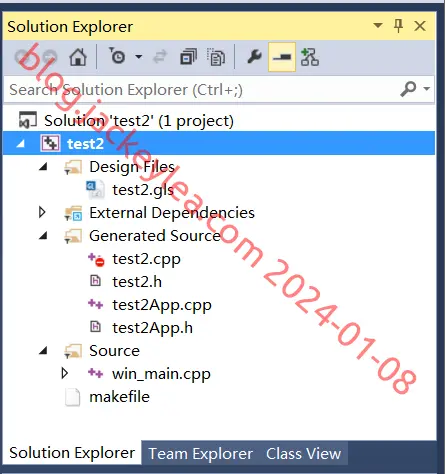445x474 pixels.
Task: Open the search options dropdown arrow
Action: click(426, 89)
